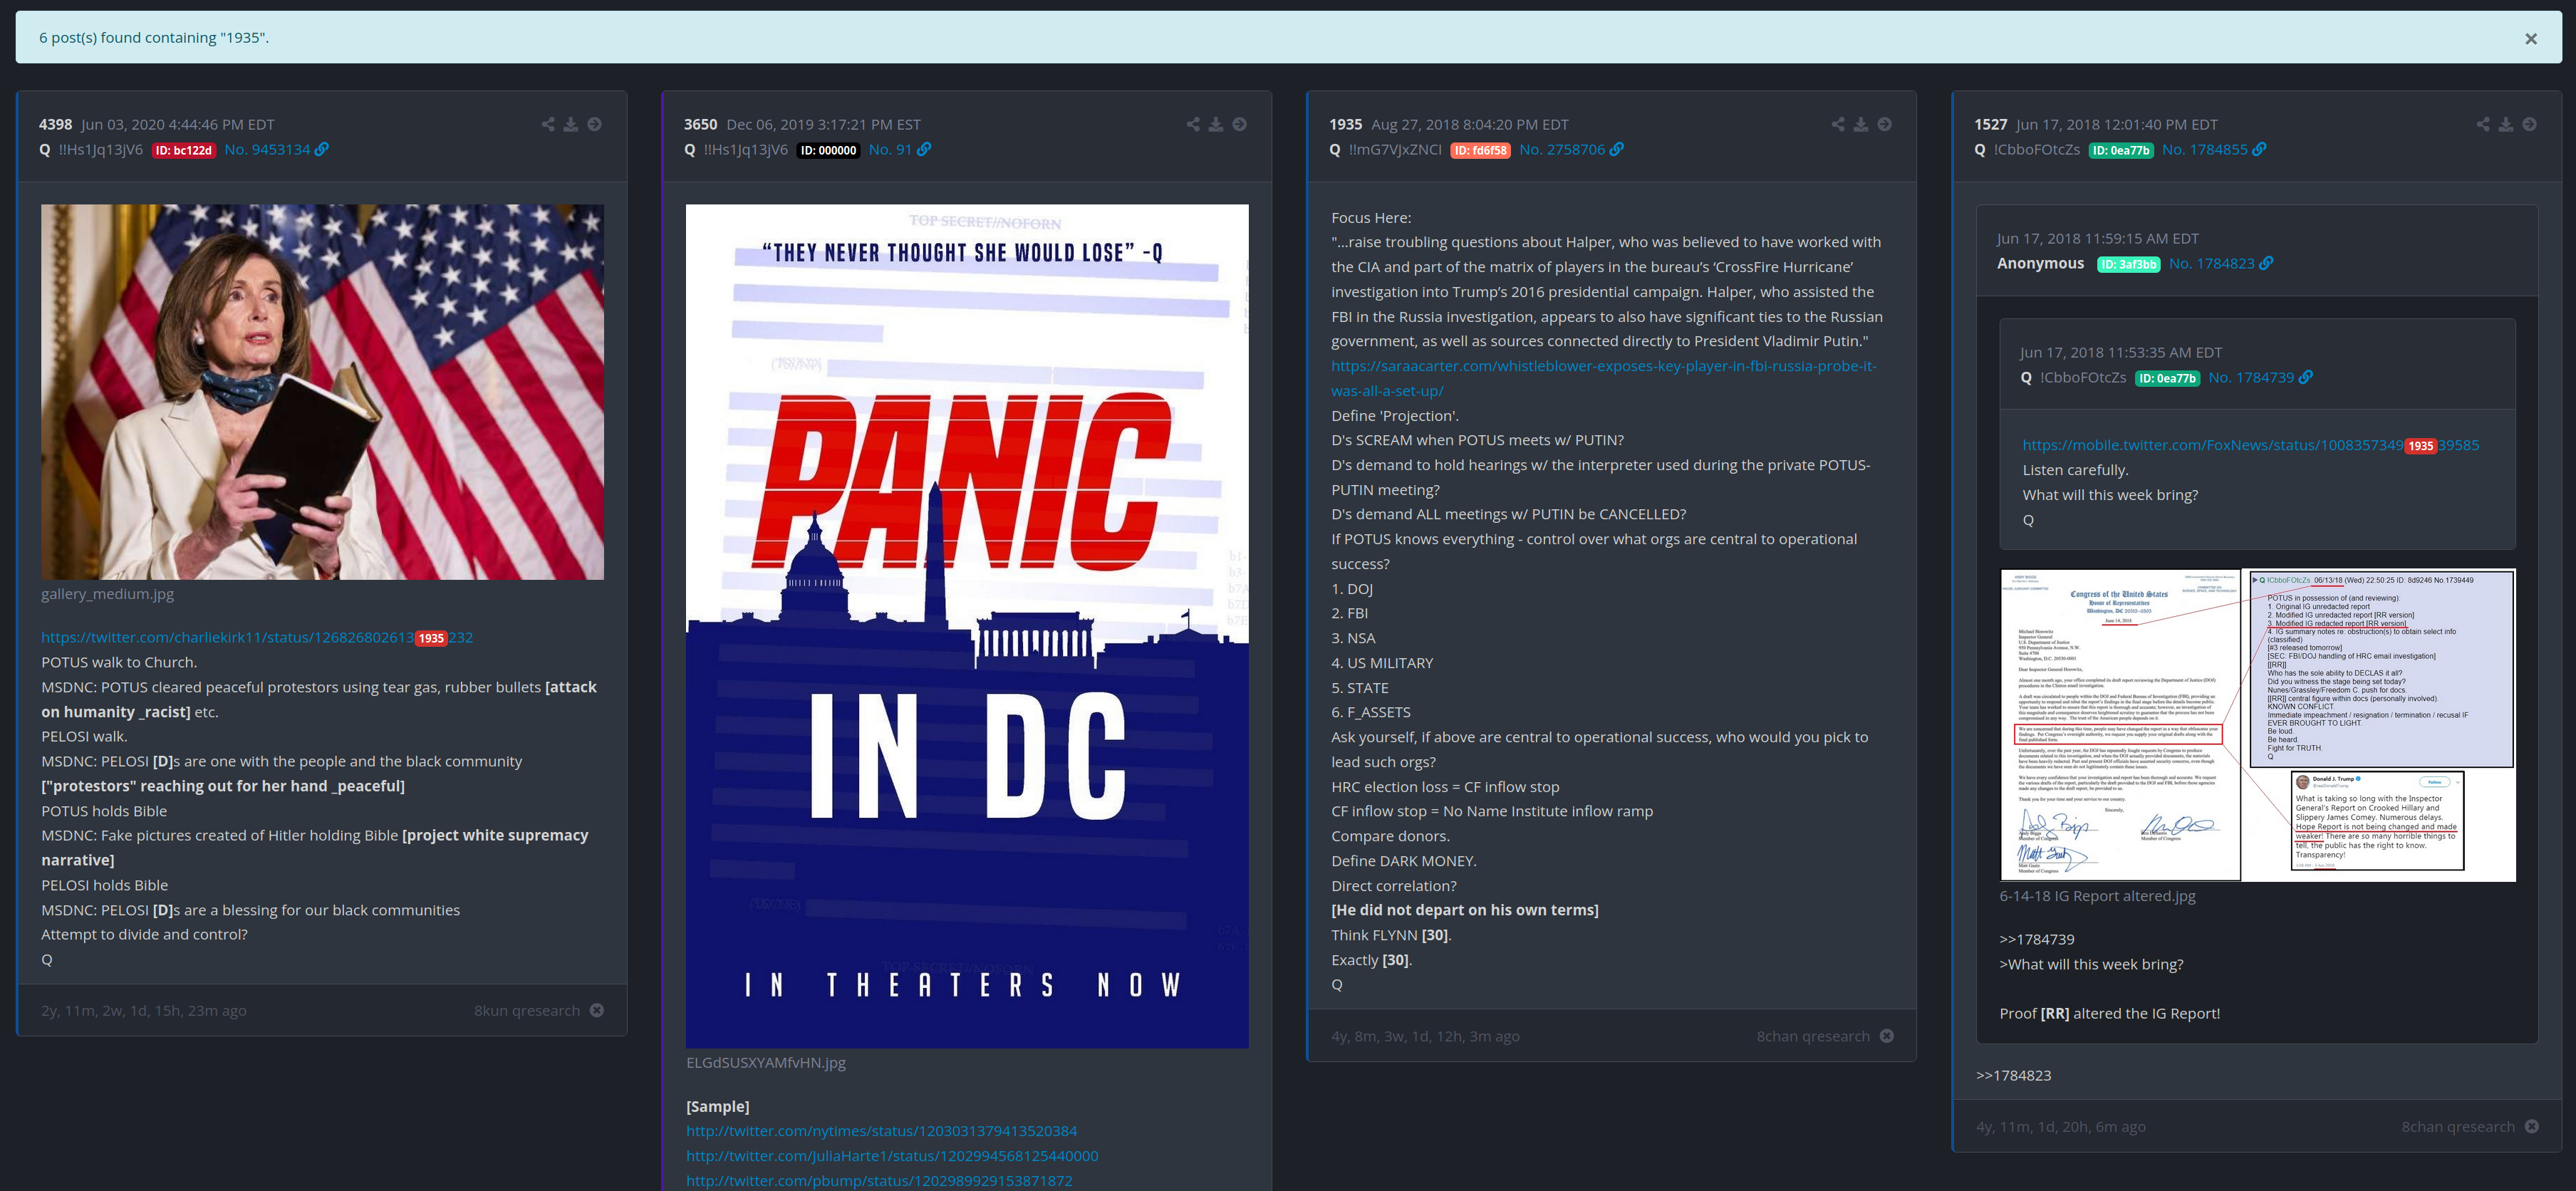This screenshot has height=1191, width=2576.
Task: Click the >>1784739 reply reference
Action: pyautogui.click(x=2037, y=939)
